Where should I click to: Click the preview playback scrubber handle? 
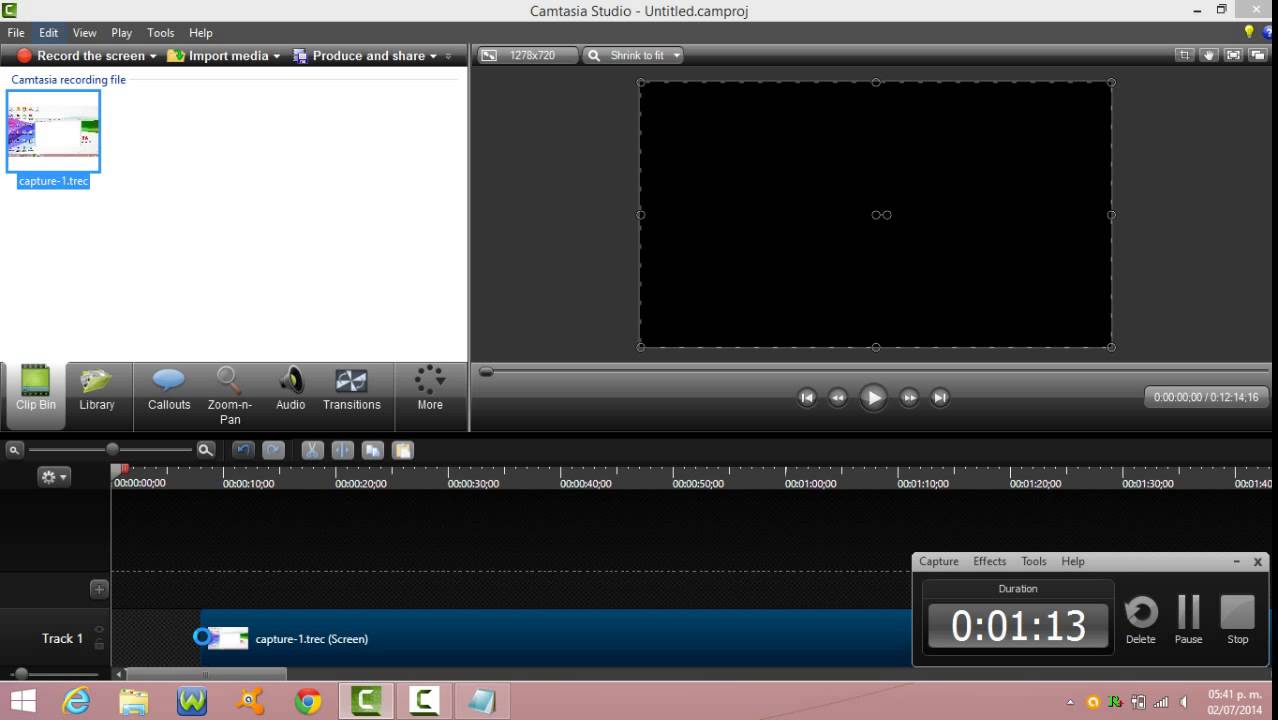pos(486,371)
